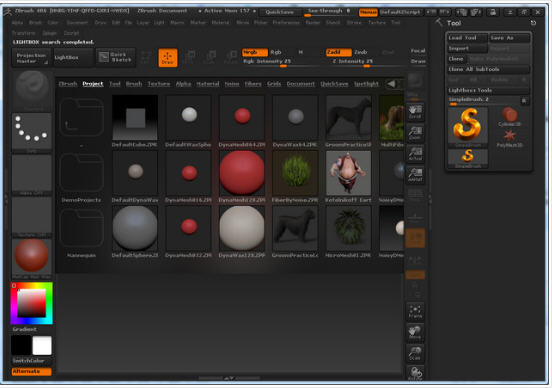Viewport: 552px width, 388px height.
Task: Click the Save As button
Action: tap(509, 38)
